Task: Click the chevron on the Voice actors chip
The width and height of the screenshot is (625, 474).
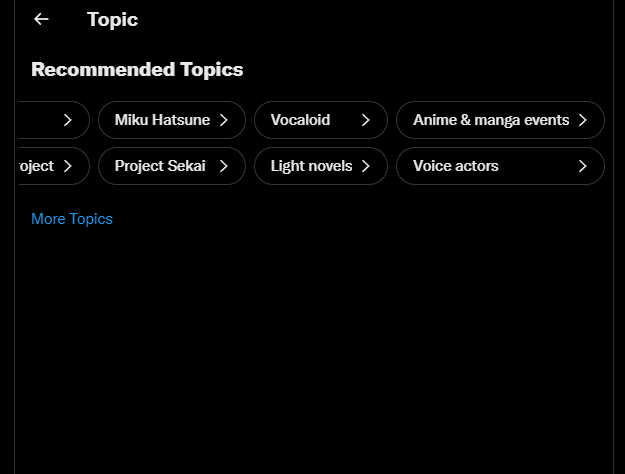Action: pyautogui.click(x=583, y=166)
